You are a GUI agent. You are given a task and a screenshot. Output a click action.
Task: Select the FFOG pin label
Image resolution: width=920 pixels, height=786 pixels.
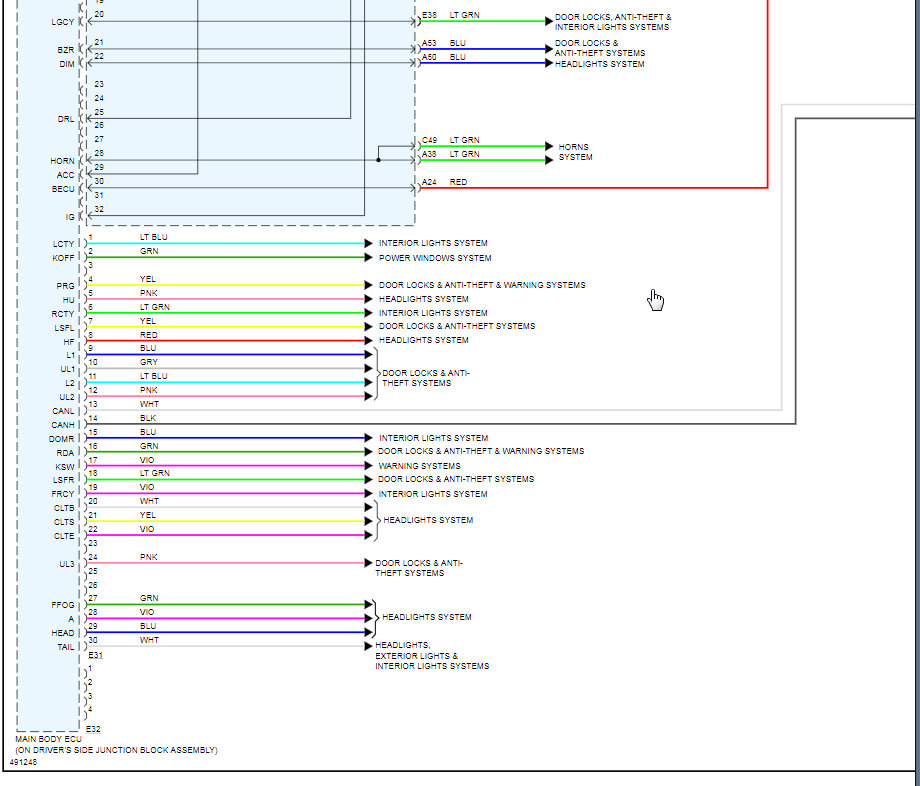tap(63, 605)
